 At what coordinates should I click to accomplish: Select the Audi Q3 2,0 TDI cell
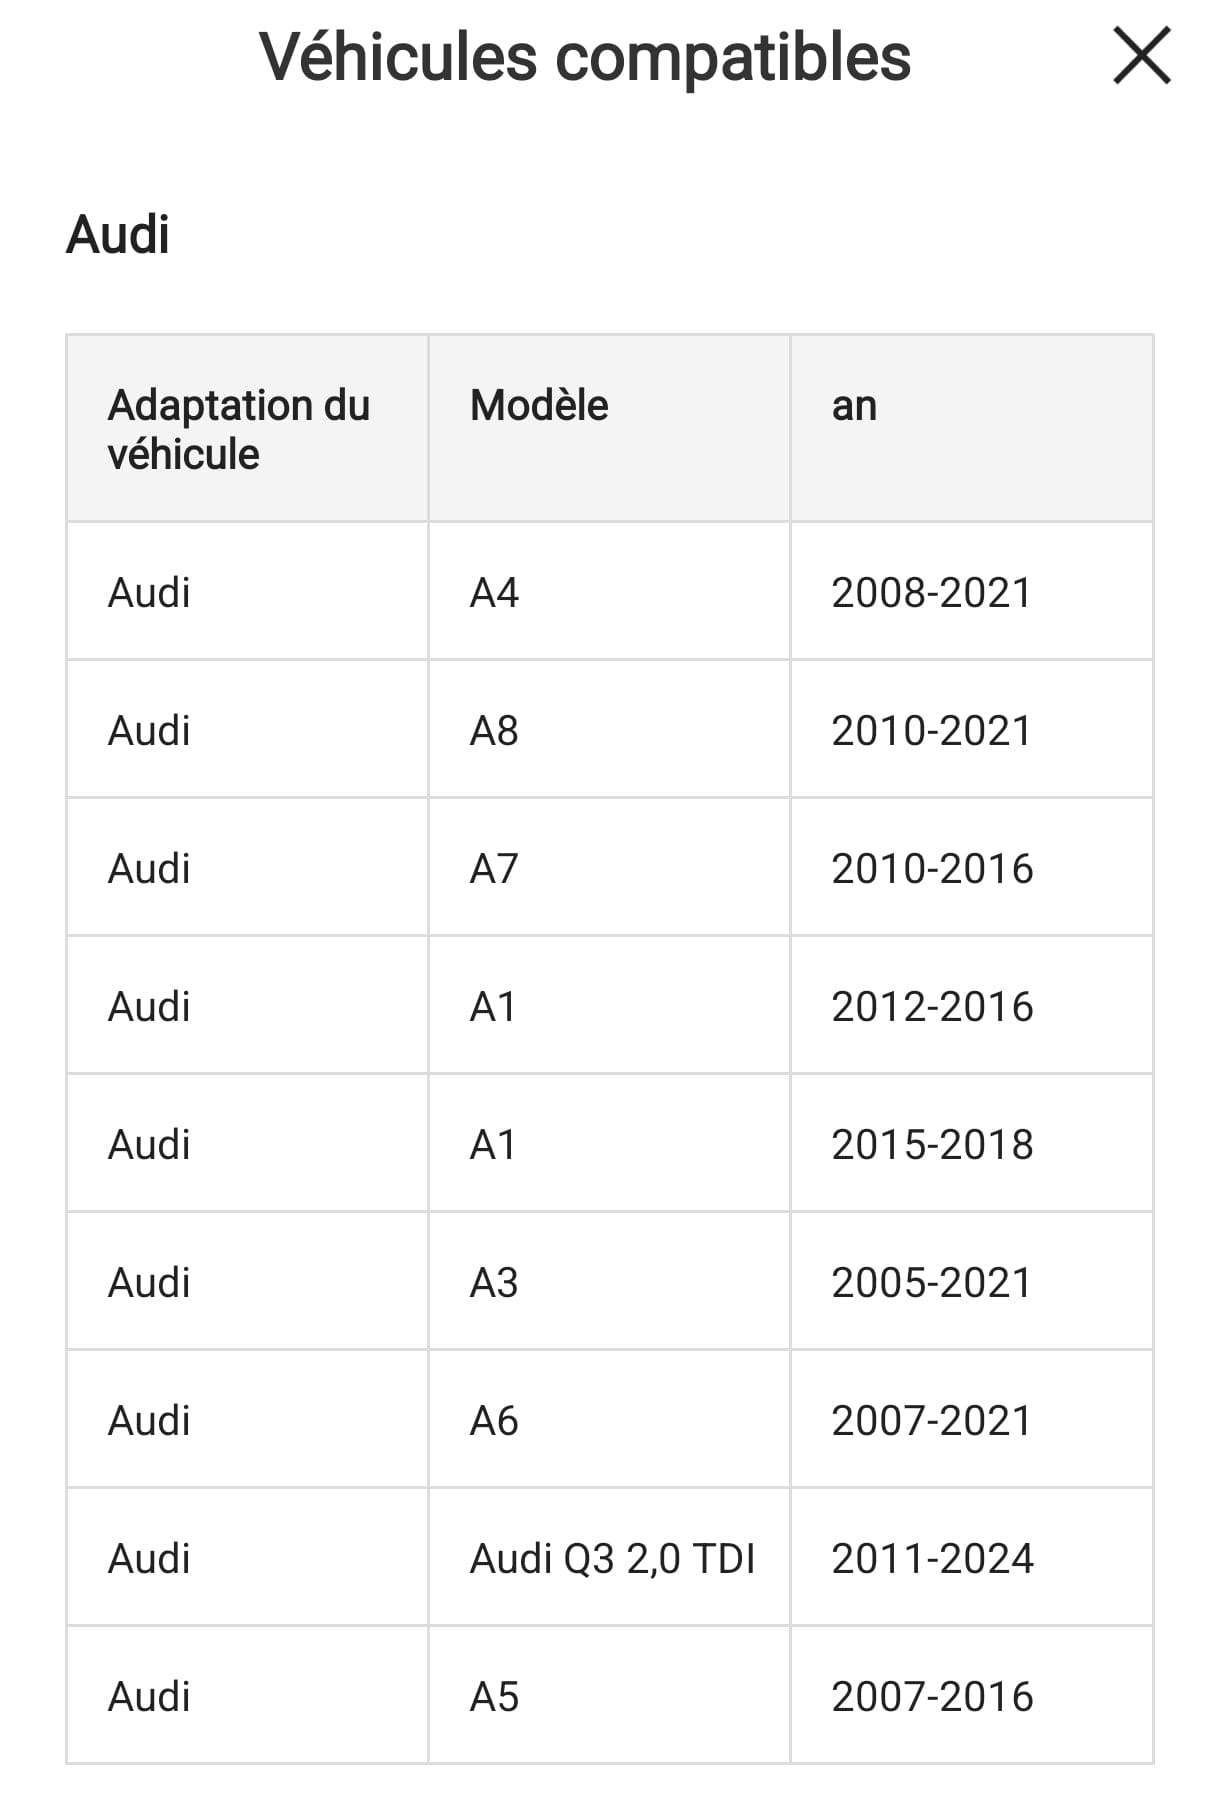coord(612,1559)
